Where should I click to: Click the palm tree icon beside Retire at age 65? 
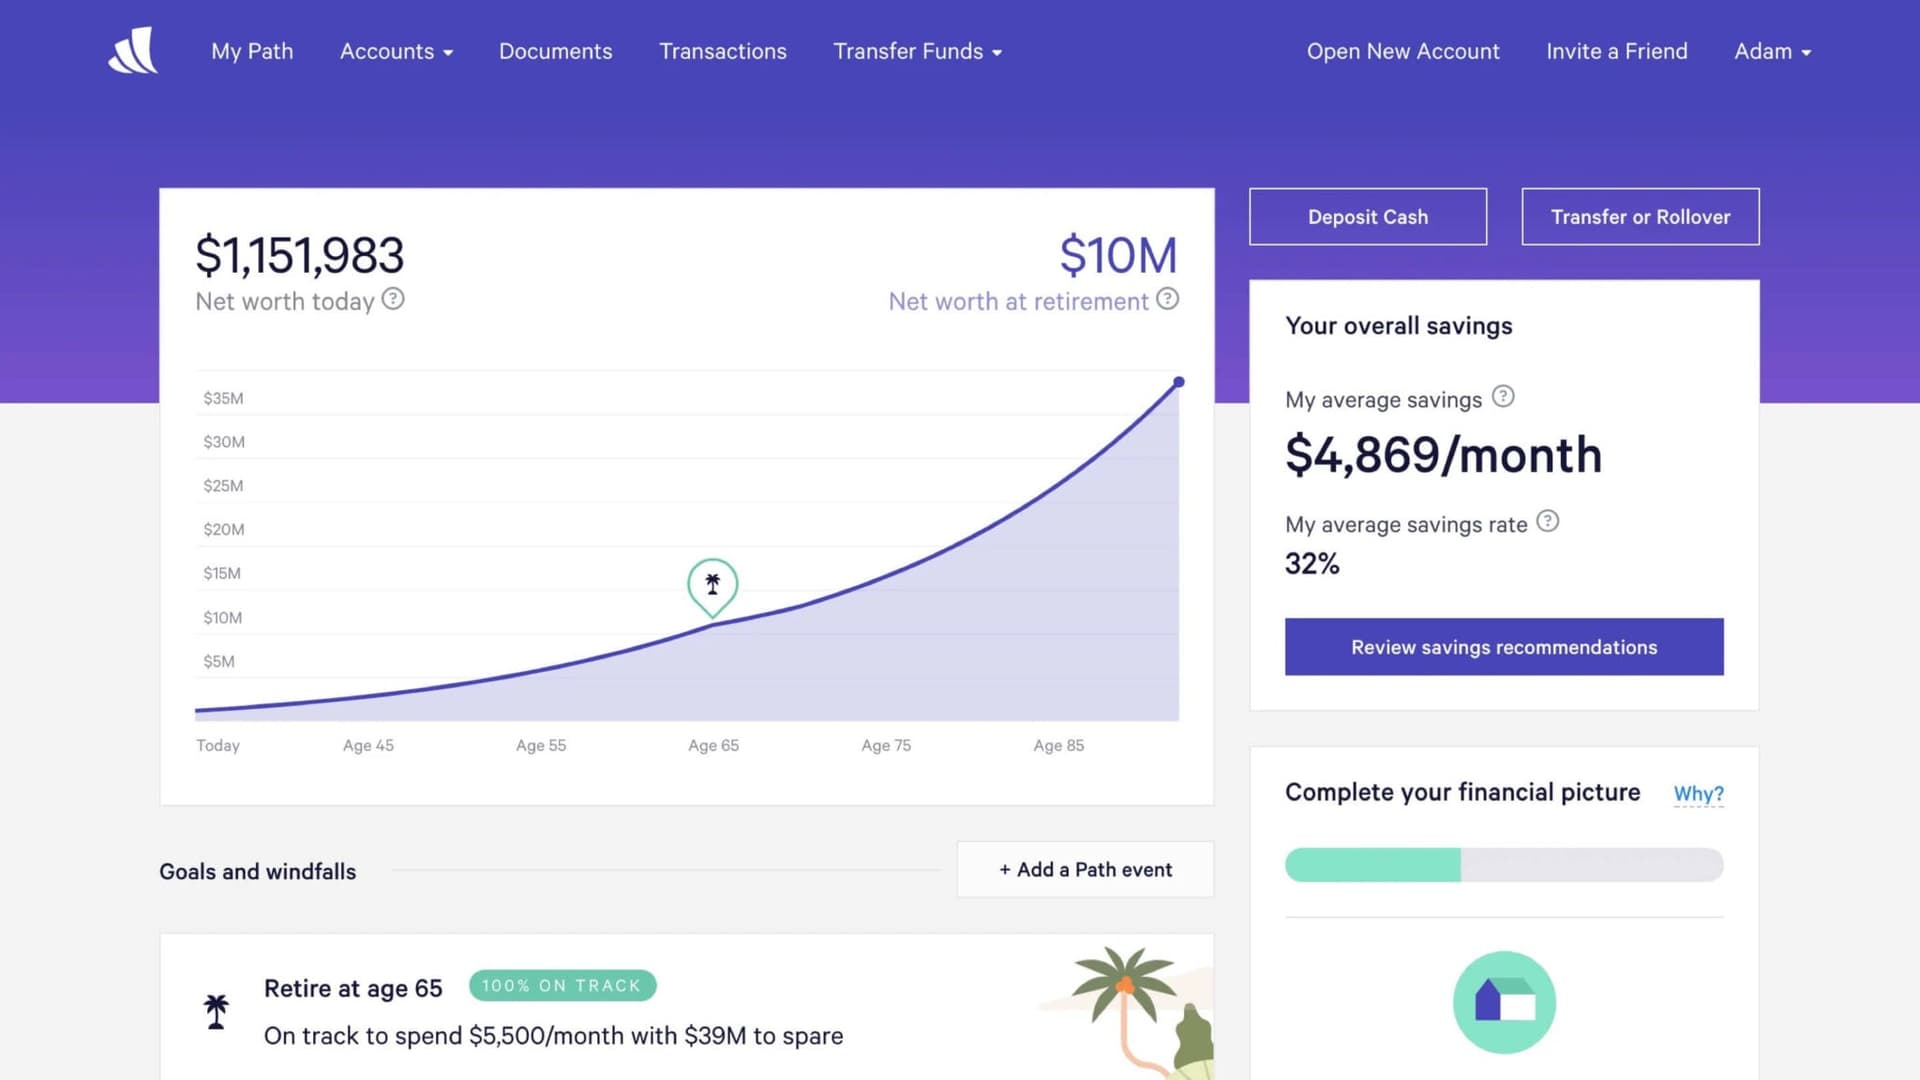[216, 1010]
